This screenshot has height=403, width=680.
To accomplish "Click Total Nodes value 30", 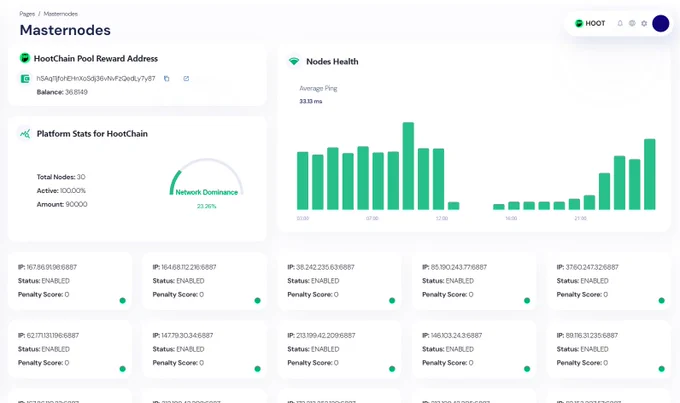I will tap(81, 177).
